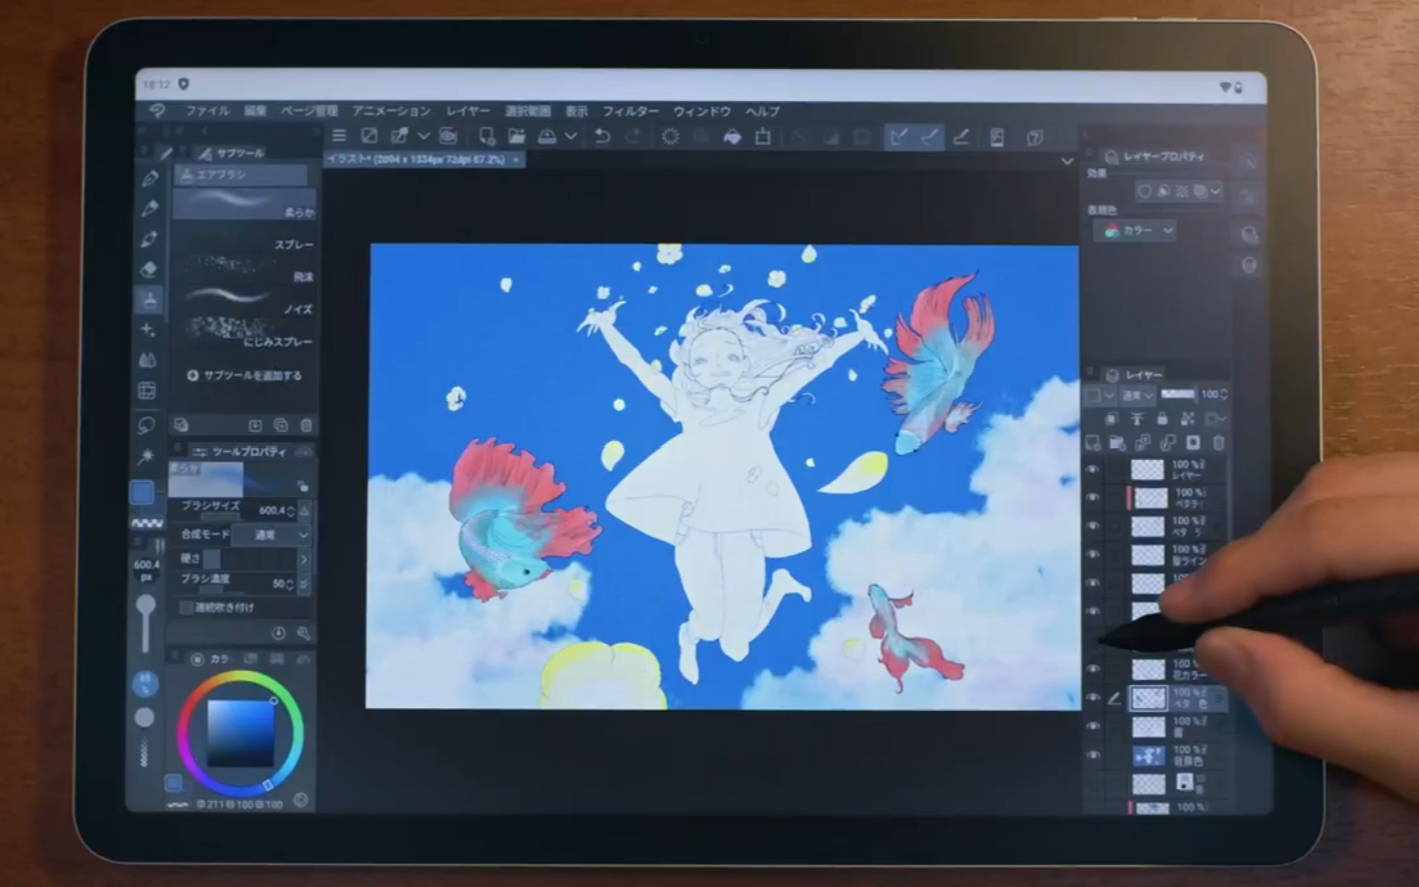Screen dimensions: 1419x887
Task: Open the レイヤー menu
Action: pos(468,111)
